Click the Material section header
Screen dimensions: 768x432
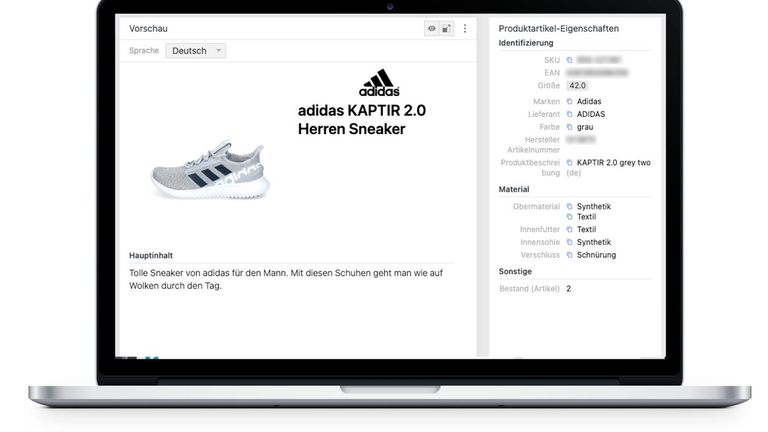coord(514,189)
